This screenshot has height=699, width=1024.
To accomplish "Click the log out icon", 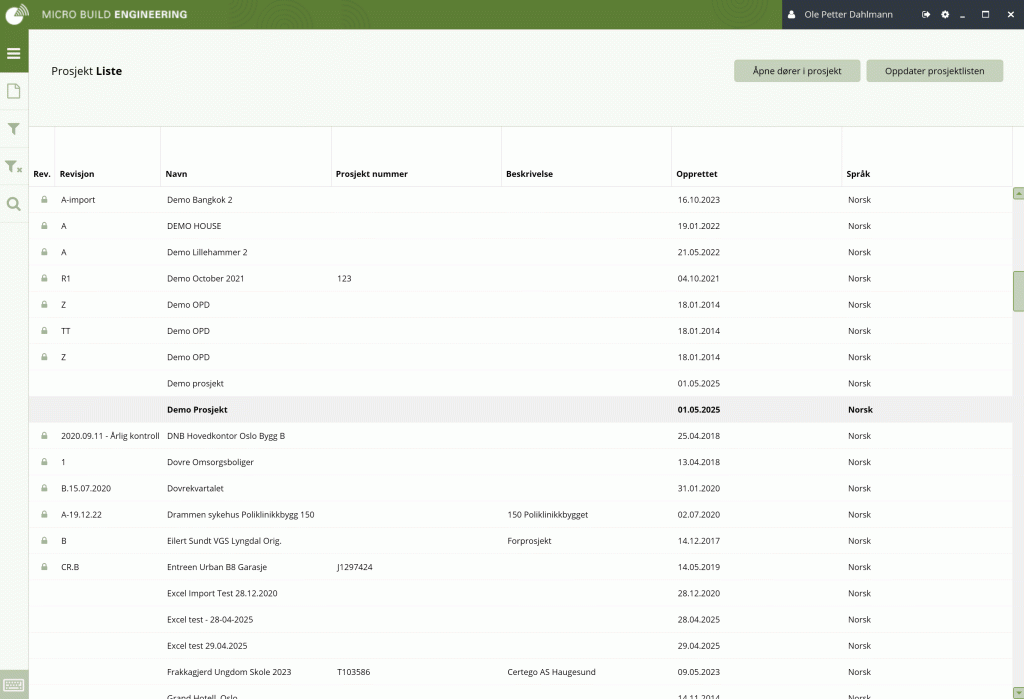I will coord(926,14).
